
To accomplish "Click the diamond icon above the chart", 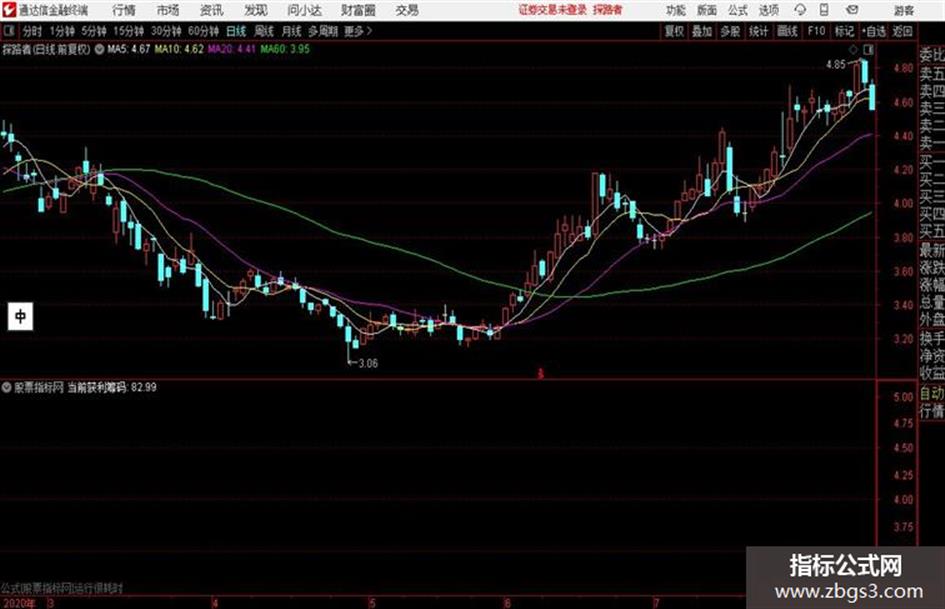I will [853, 49].
